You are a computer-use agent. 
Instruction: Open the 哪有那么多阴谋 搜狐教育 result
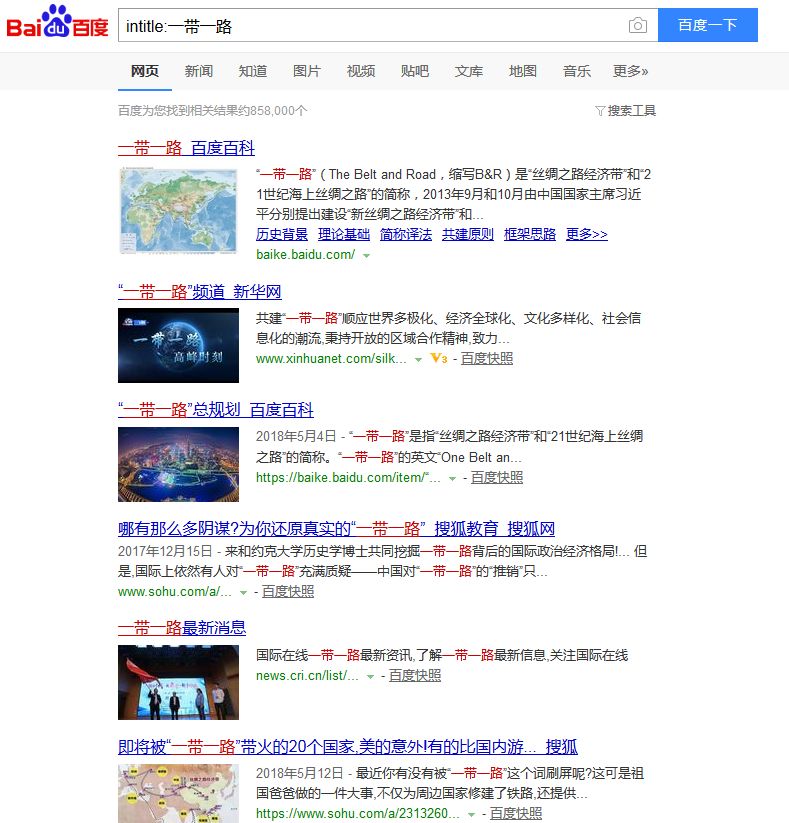336,529
